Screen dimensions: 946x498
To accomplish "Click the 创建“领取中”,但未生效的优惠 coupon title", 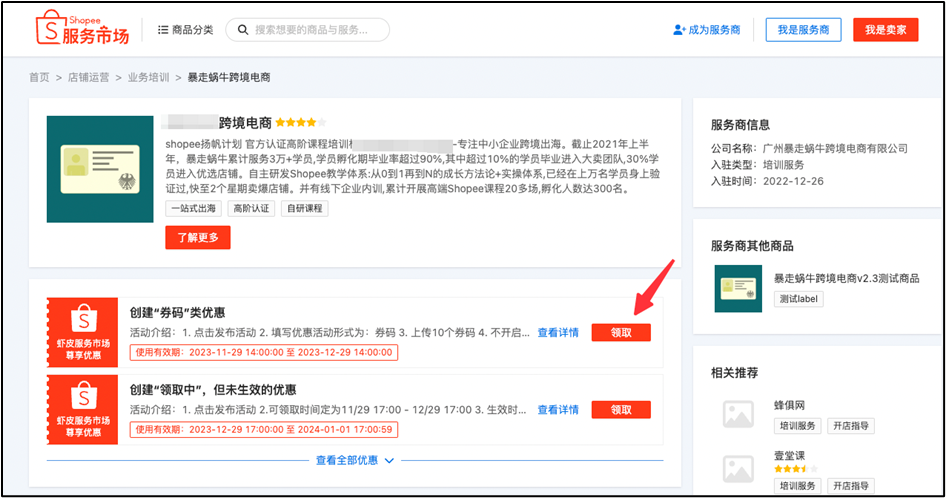I will click(x=213, y=390).
